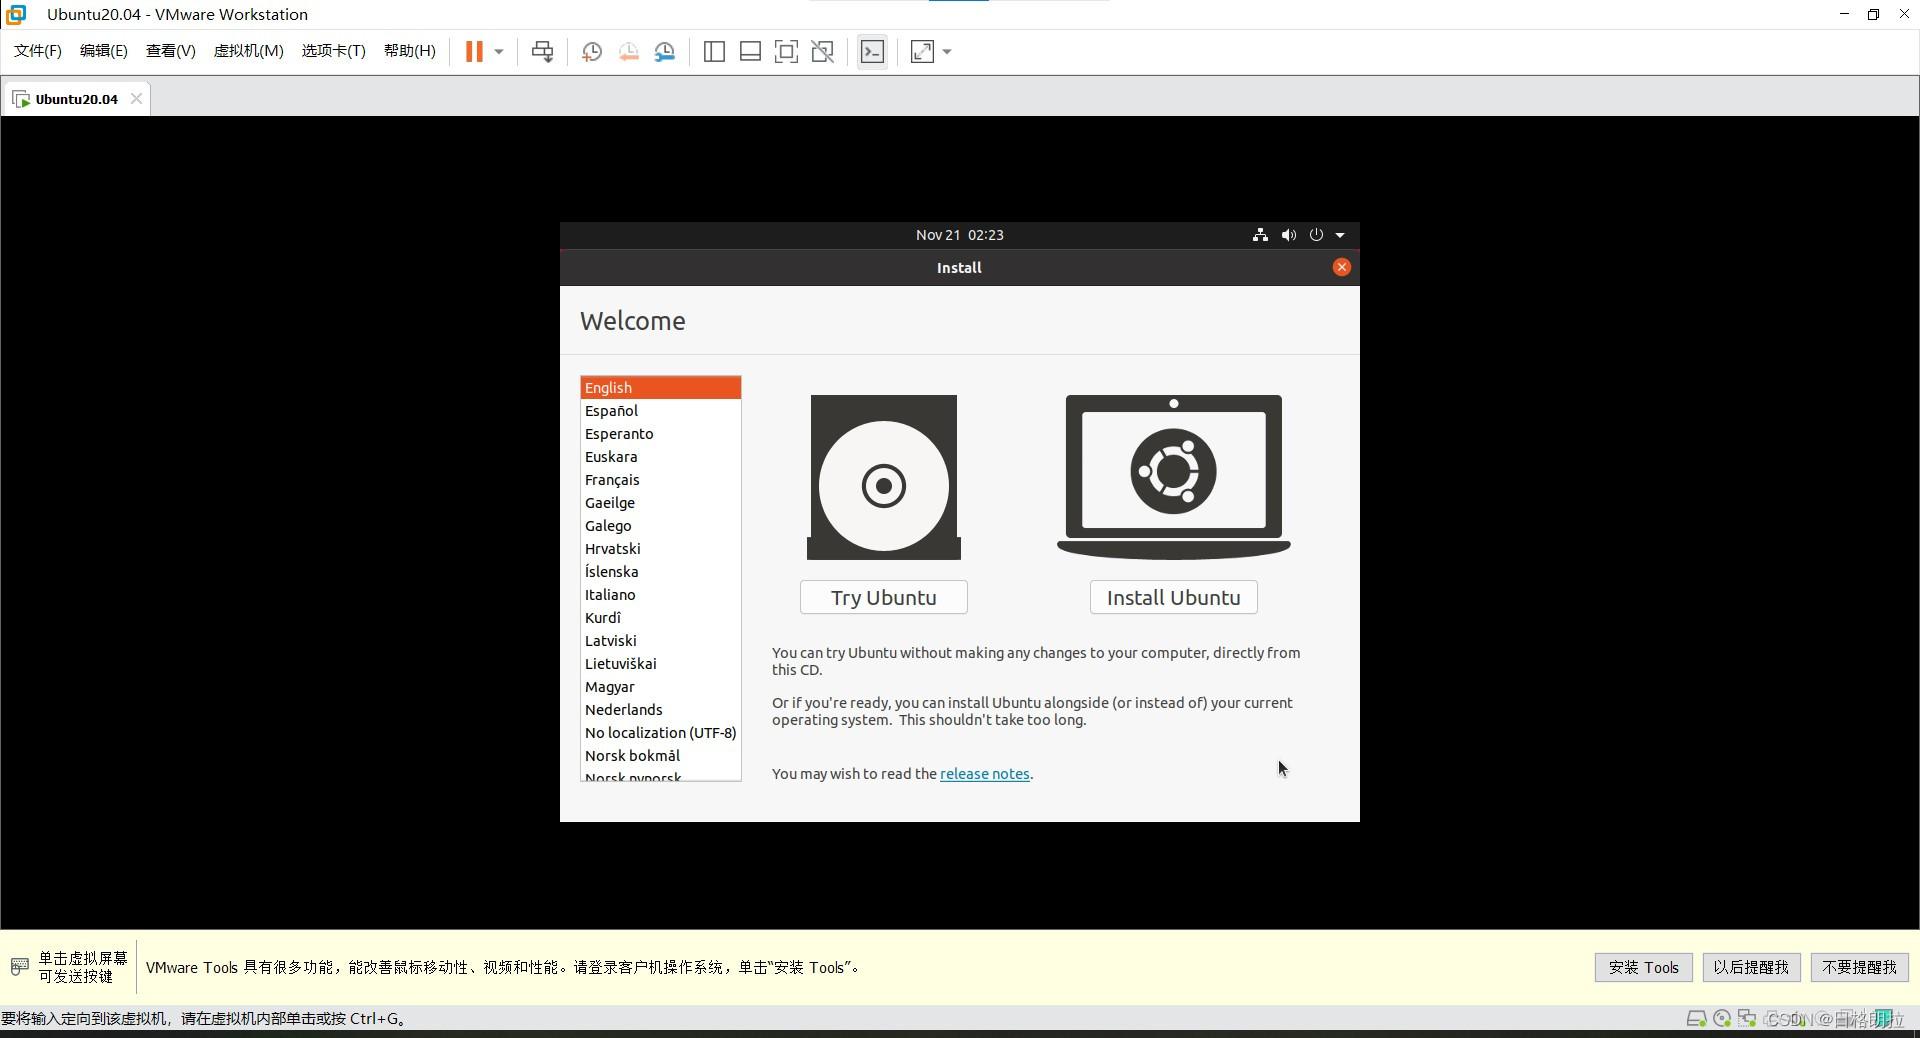Pause the virtual machine with the orange pause icon
The height and width of the screenshot is (1038, 1920).
click(x=474, y=52)
